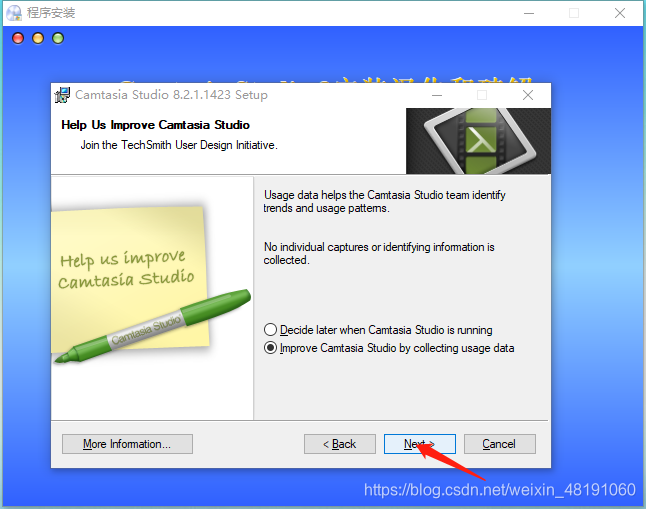Viewport: 646px width, 509px height.
Task: Close the 程序安装 outer window
Action: coord(620,13)
